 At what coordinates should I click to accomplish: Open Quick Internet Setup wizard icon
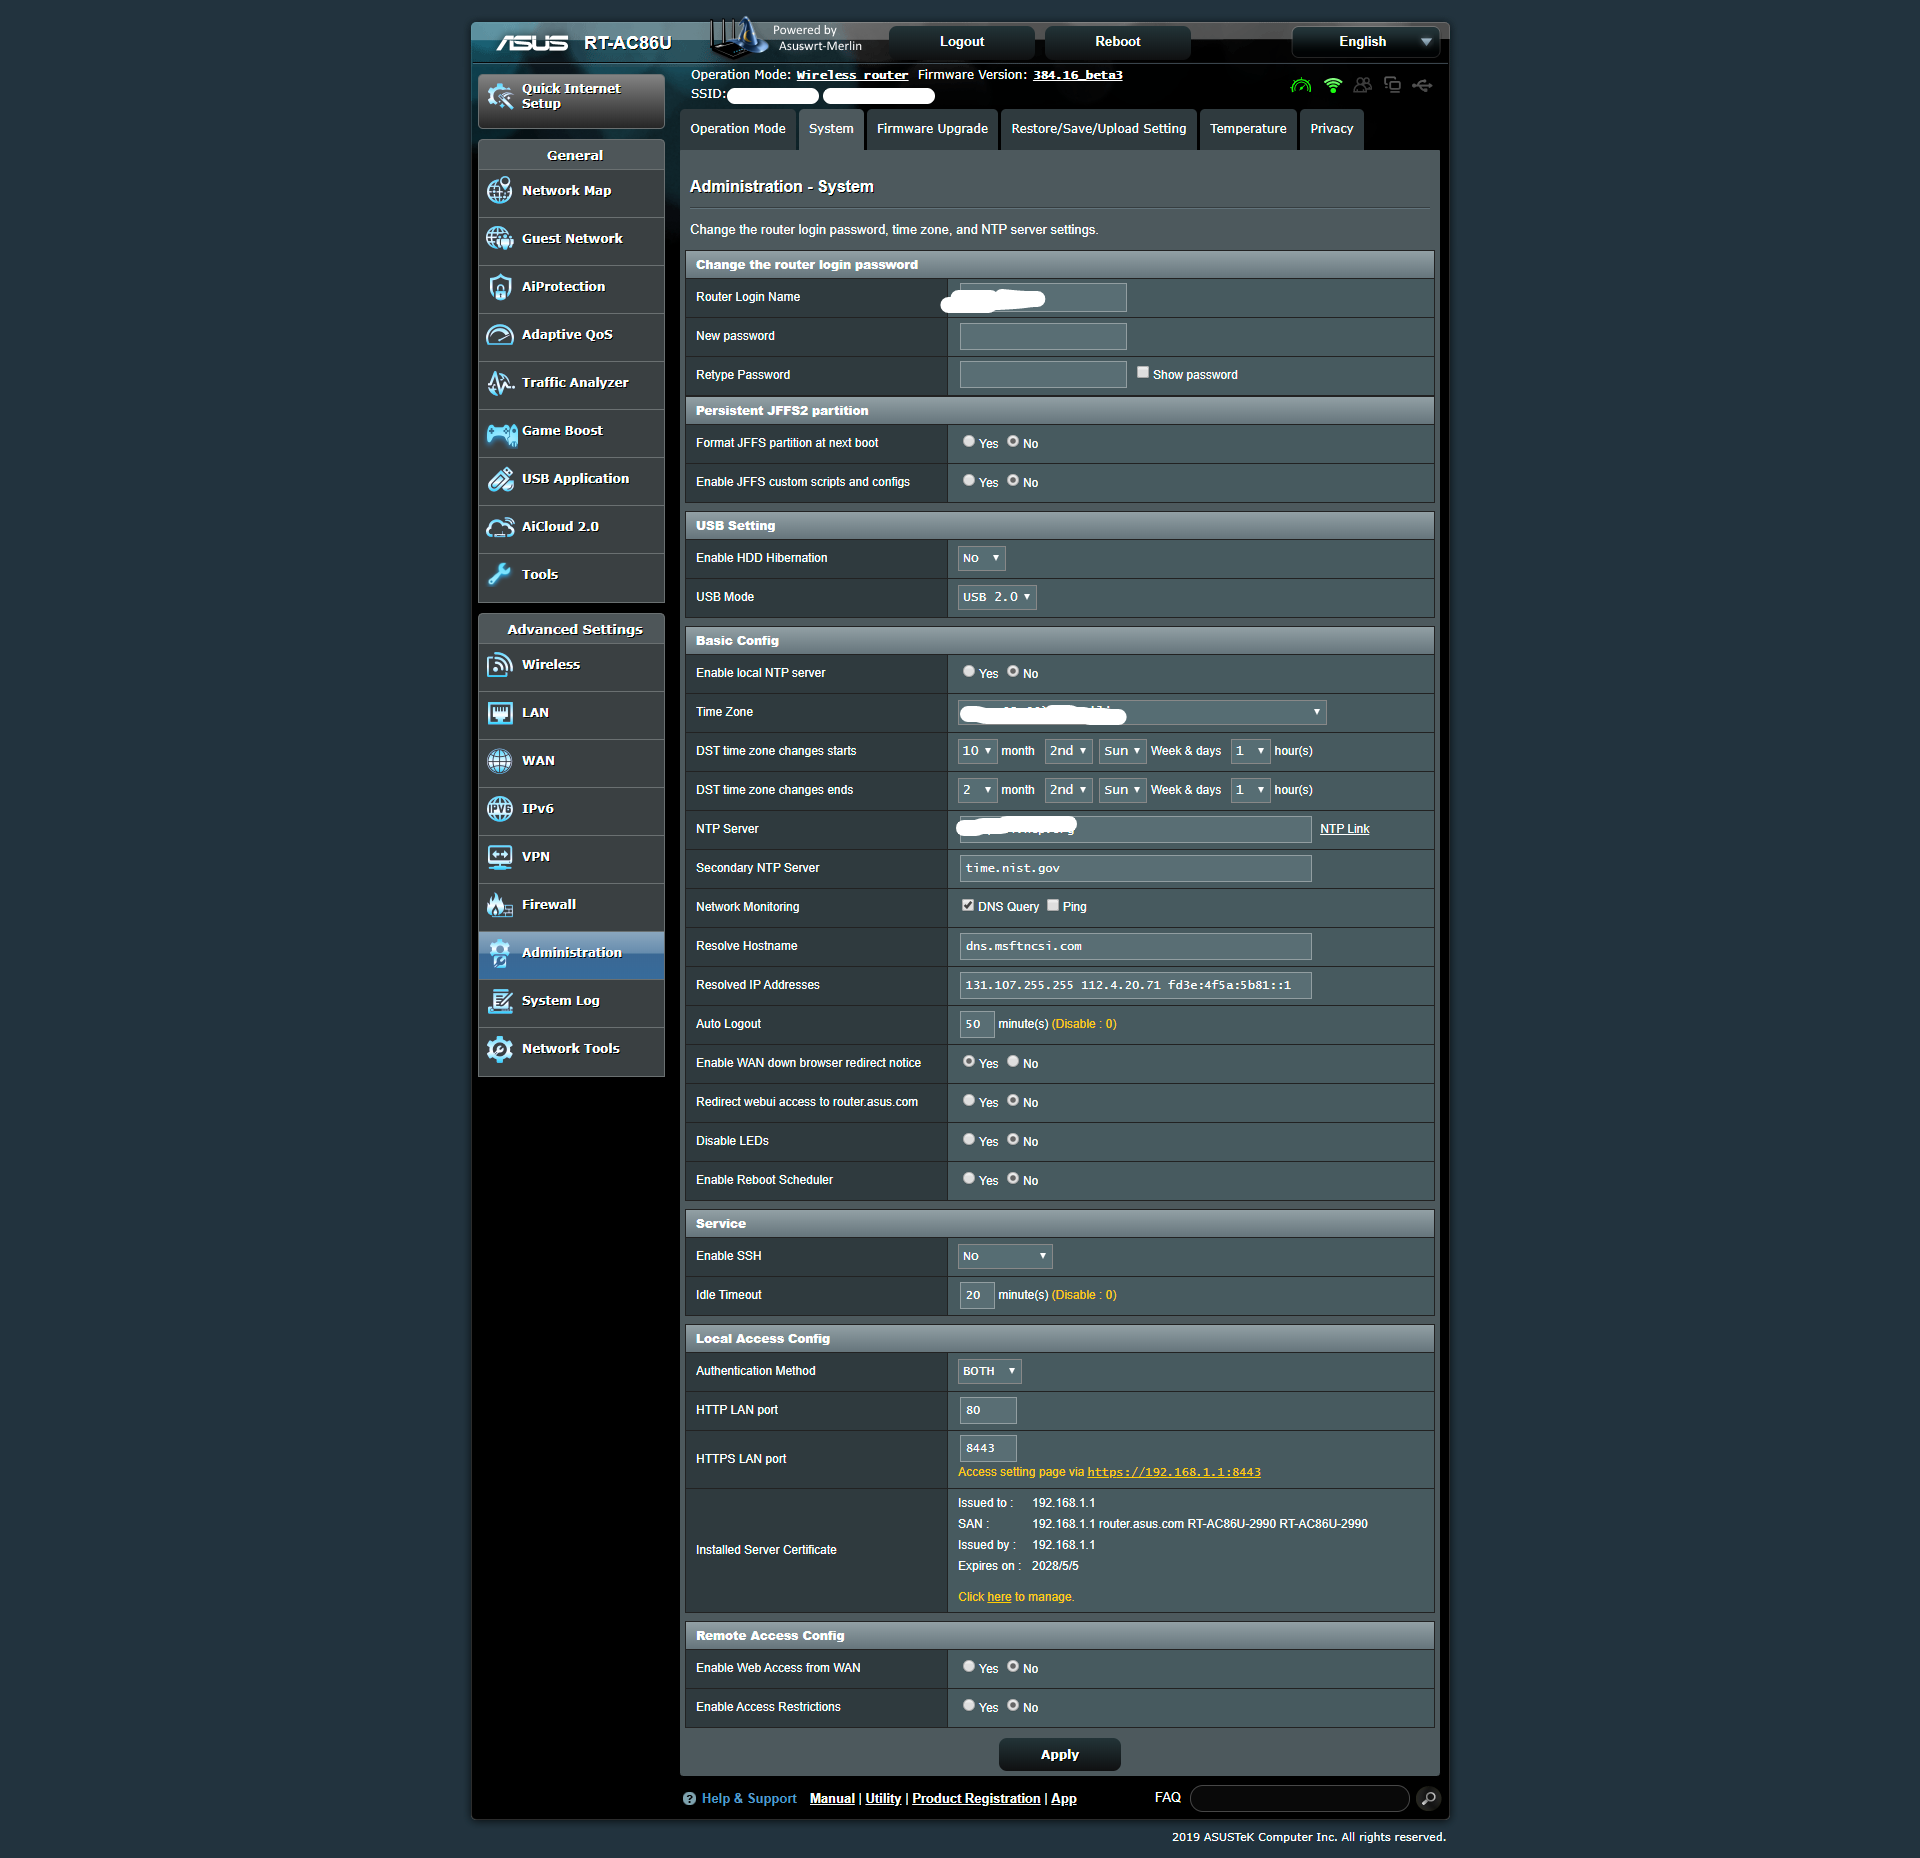[500, 96]
